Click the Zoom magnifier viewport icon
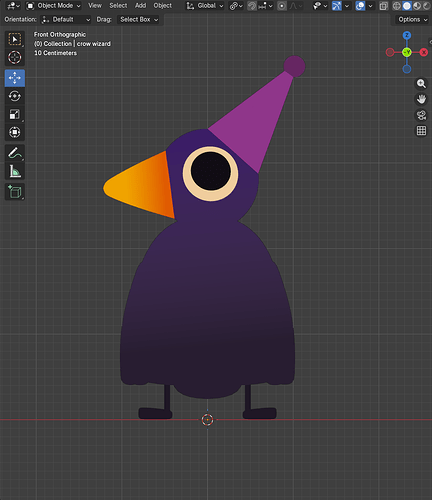This screenshot has width=432, height=500. point(421,83)
